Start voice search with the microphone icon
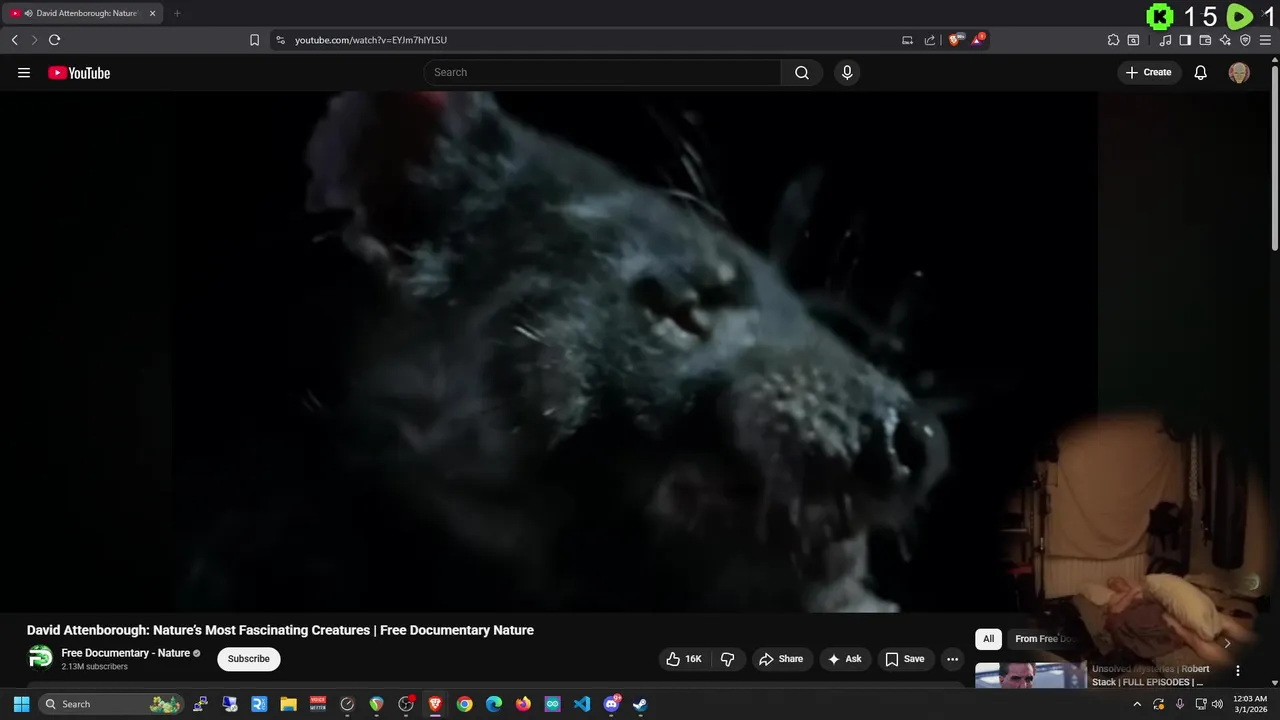The width and height of the screenshot is (1280, 720). 847,72
